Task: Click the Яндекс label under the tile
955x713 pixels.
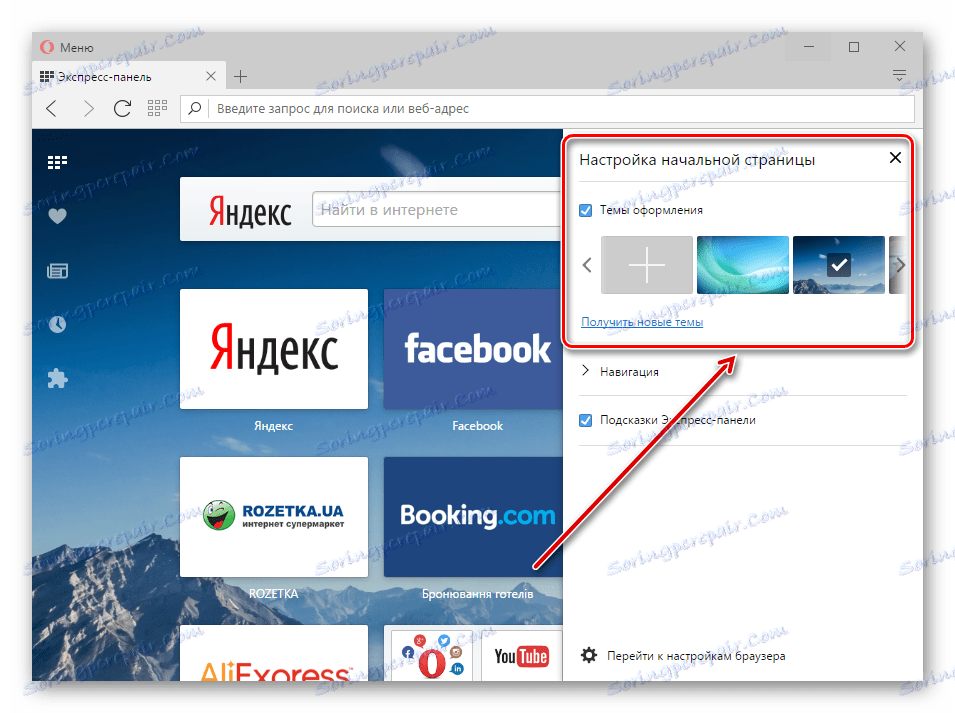Action: coord(273,426)
